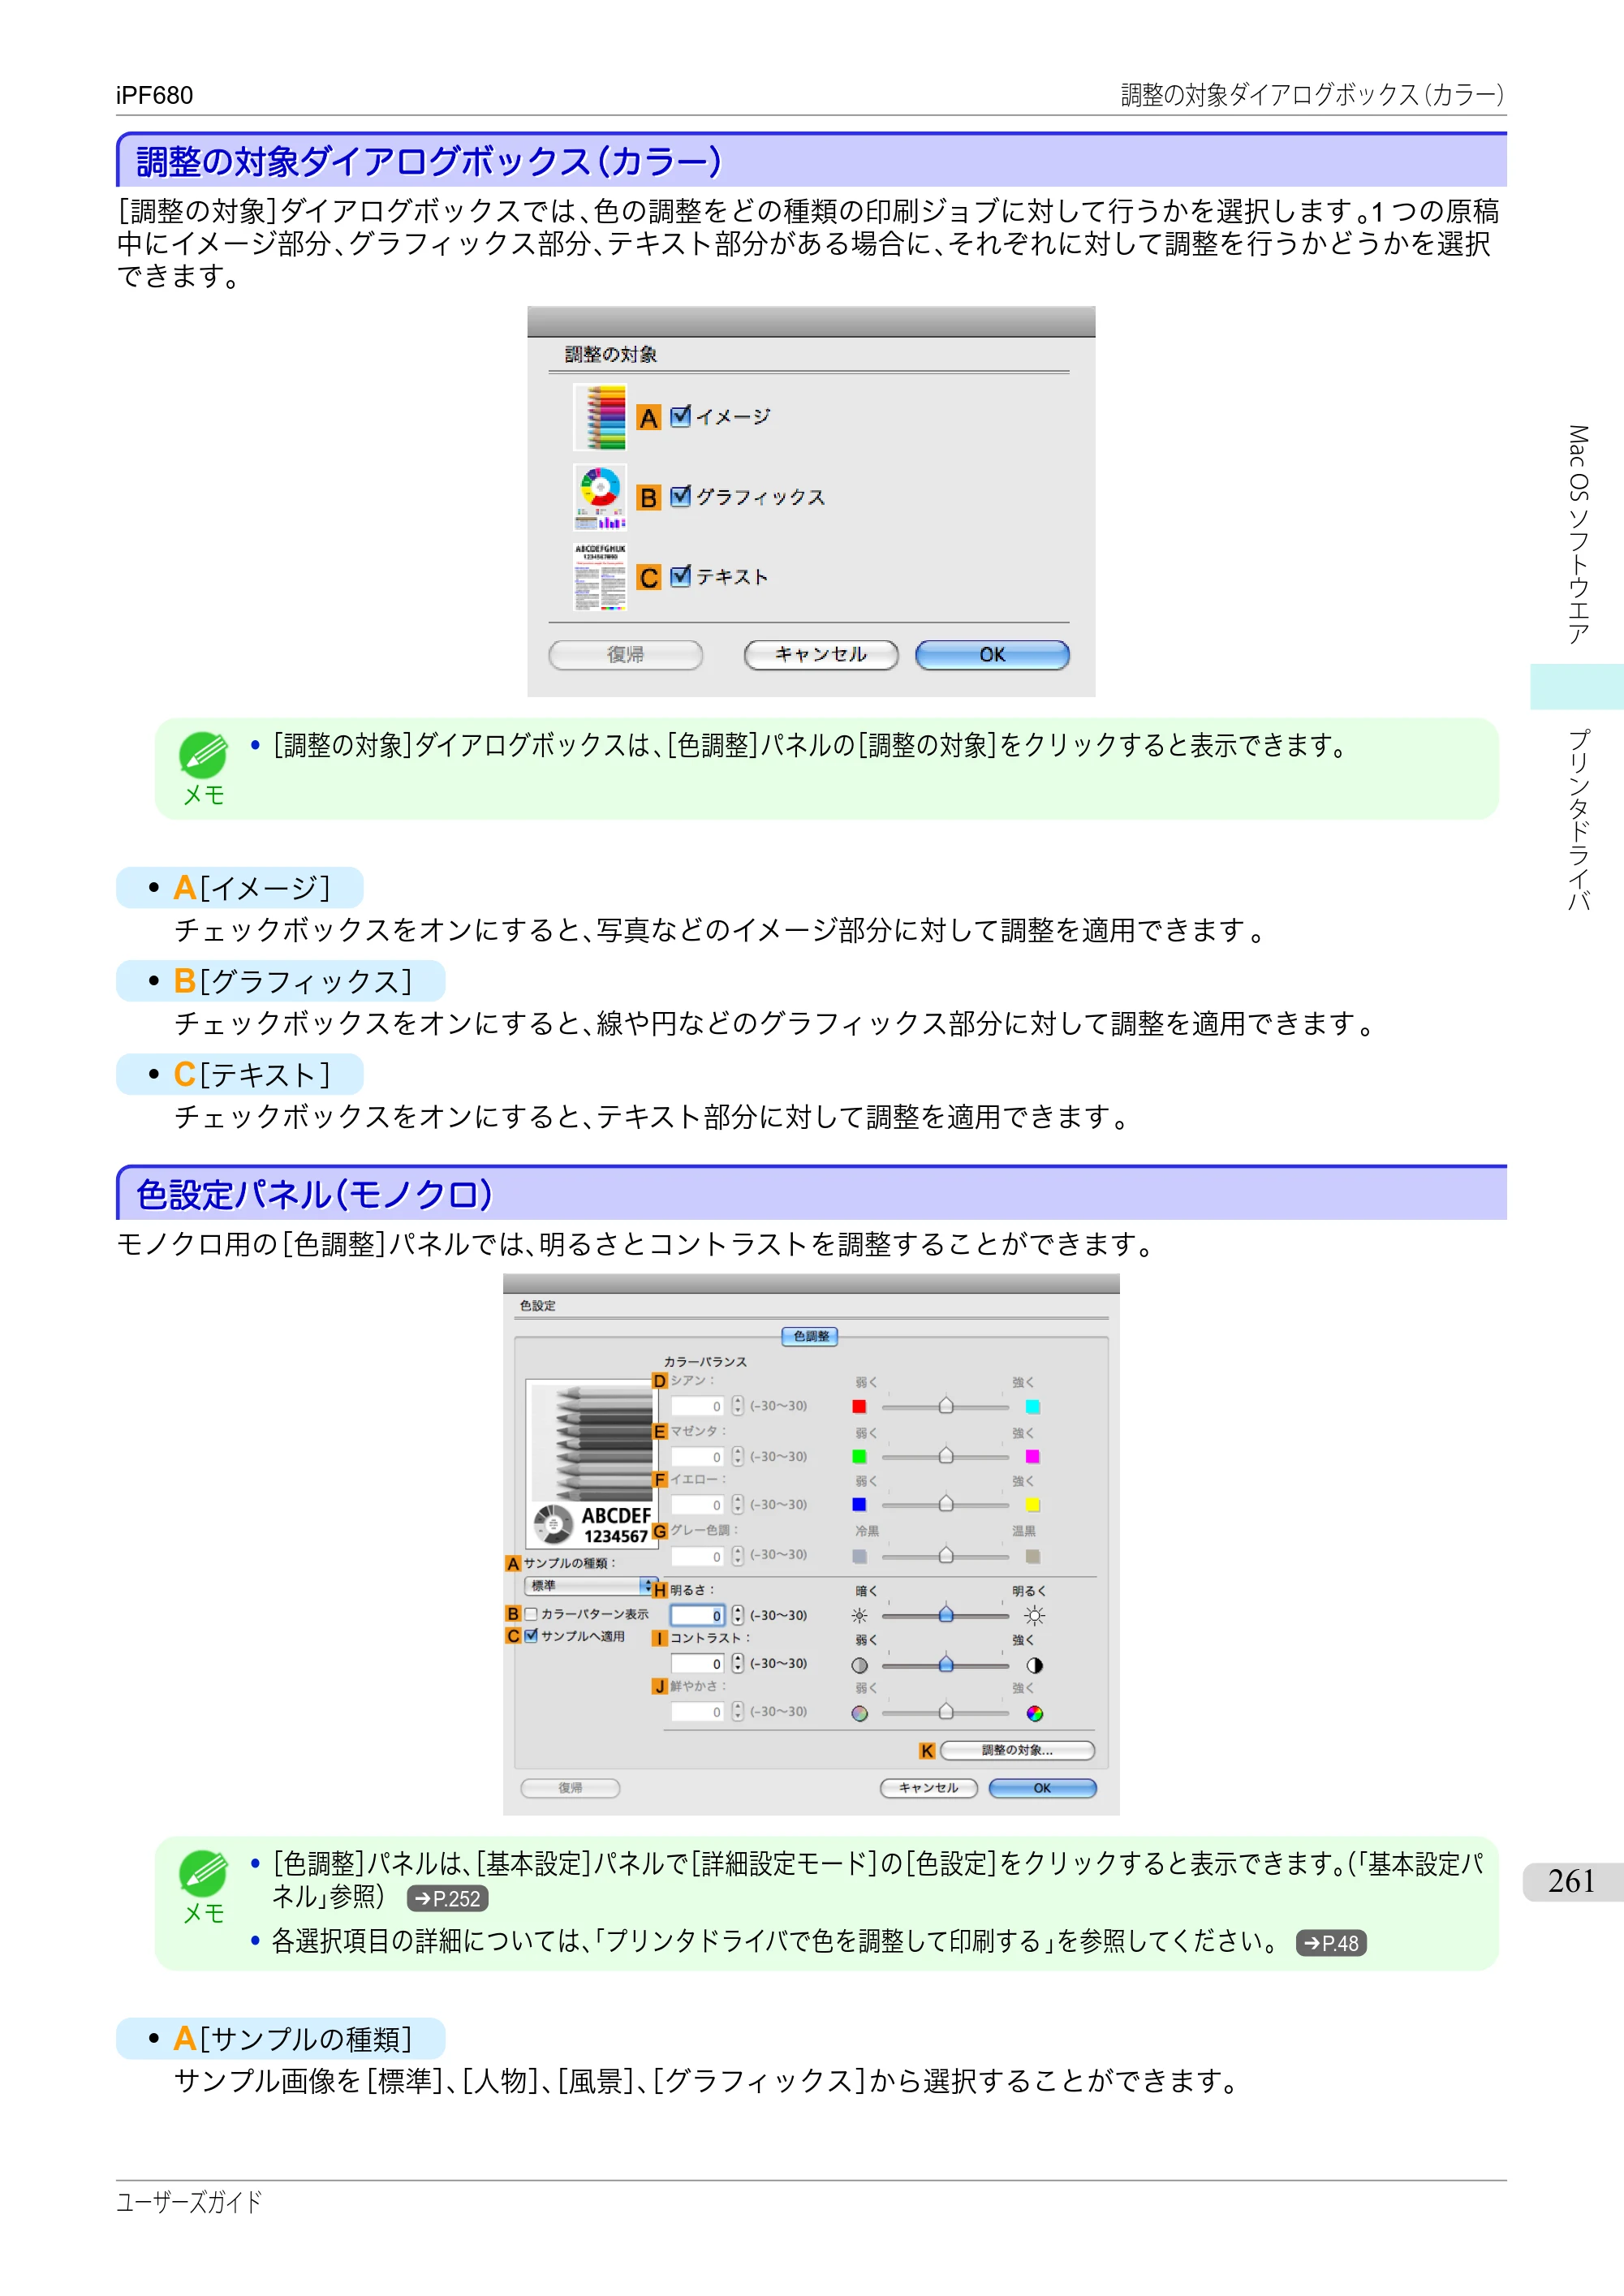
Task: Click the brightness (明るさ) value stepper arrows
Action: (737, 1615)
